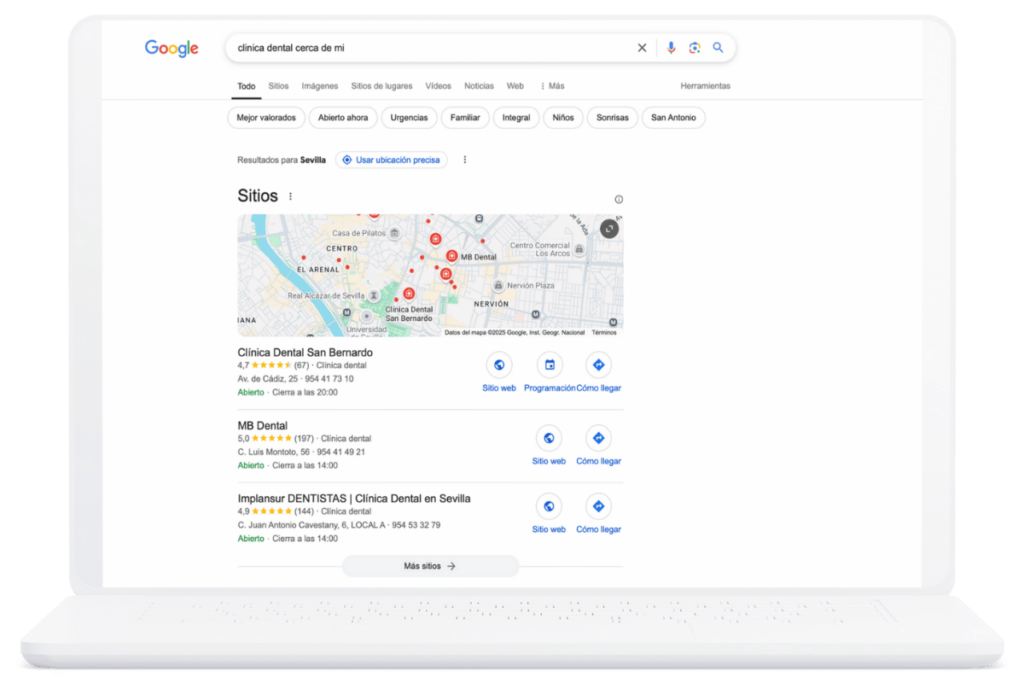The image size is (1024, 683).
Task: Open three-dot options beside Usar ubicación precisa
Action: coord(464,160)
